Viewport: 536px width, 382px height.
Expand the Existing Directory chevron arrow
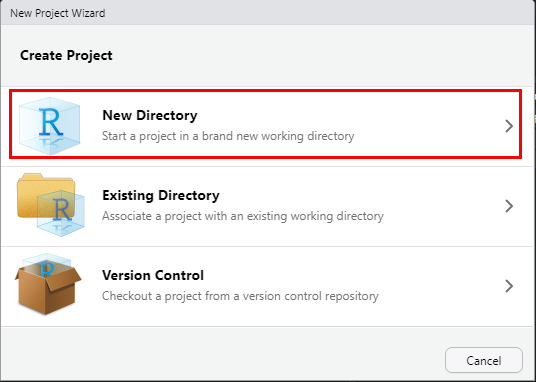[509, 206]
